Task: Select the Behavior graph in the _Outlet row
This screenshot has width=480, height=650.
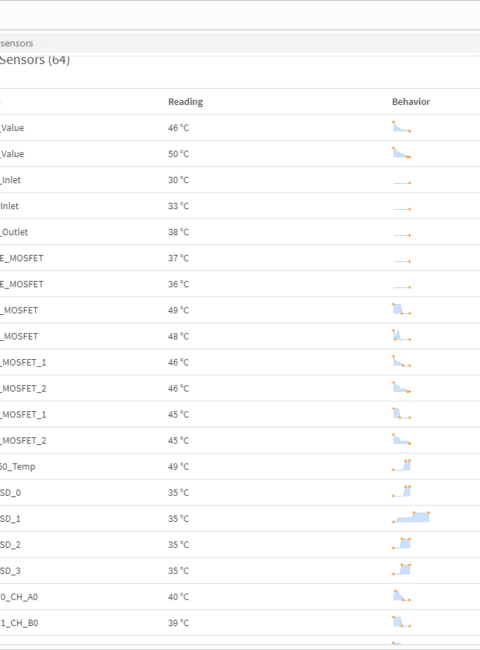Action: 402,235
